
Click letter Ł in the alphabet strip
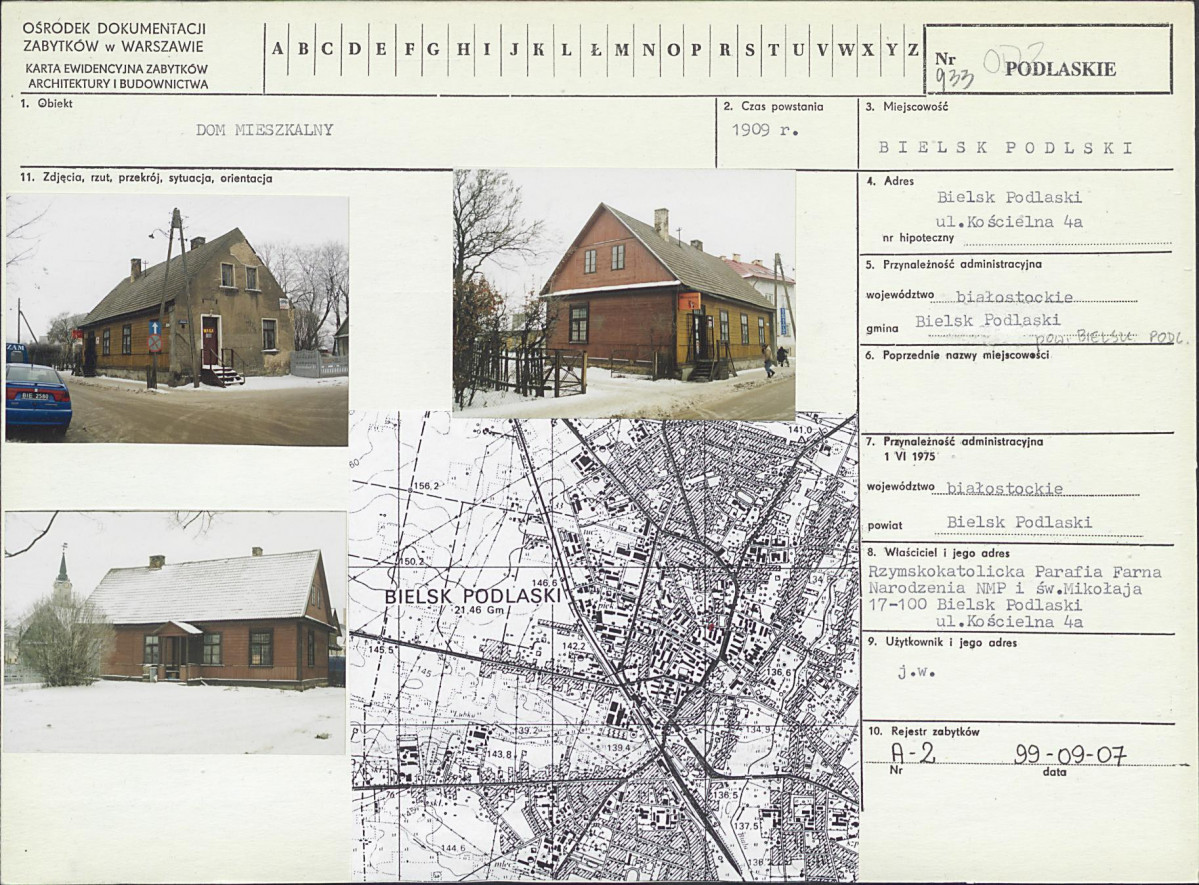tap(595, 50)
